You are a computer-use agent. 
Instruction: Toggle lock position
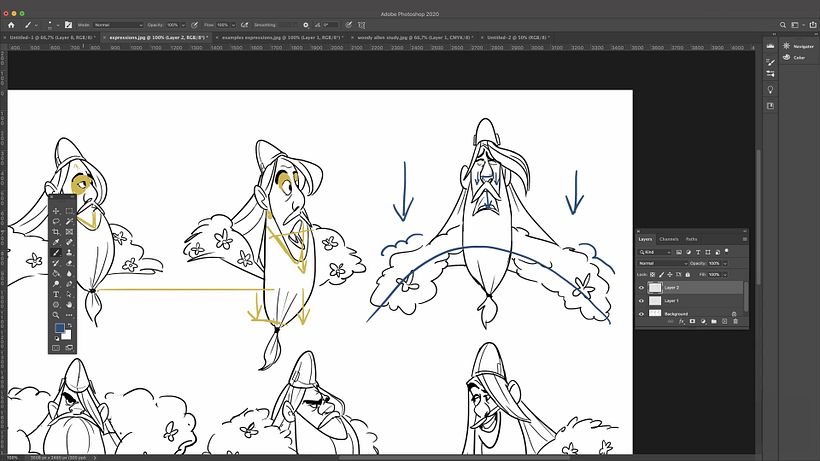[670, 274]
